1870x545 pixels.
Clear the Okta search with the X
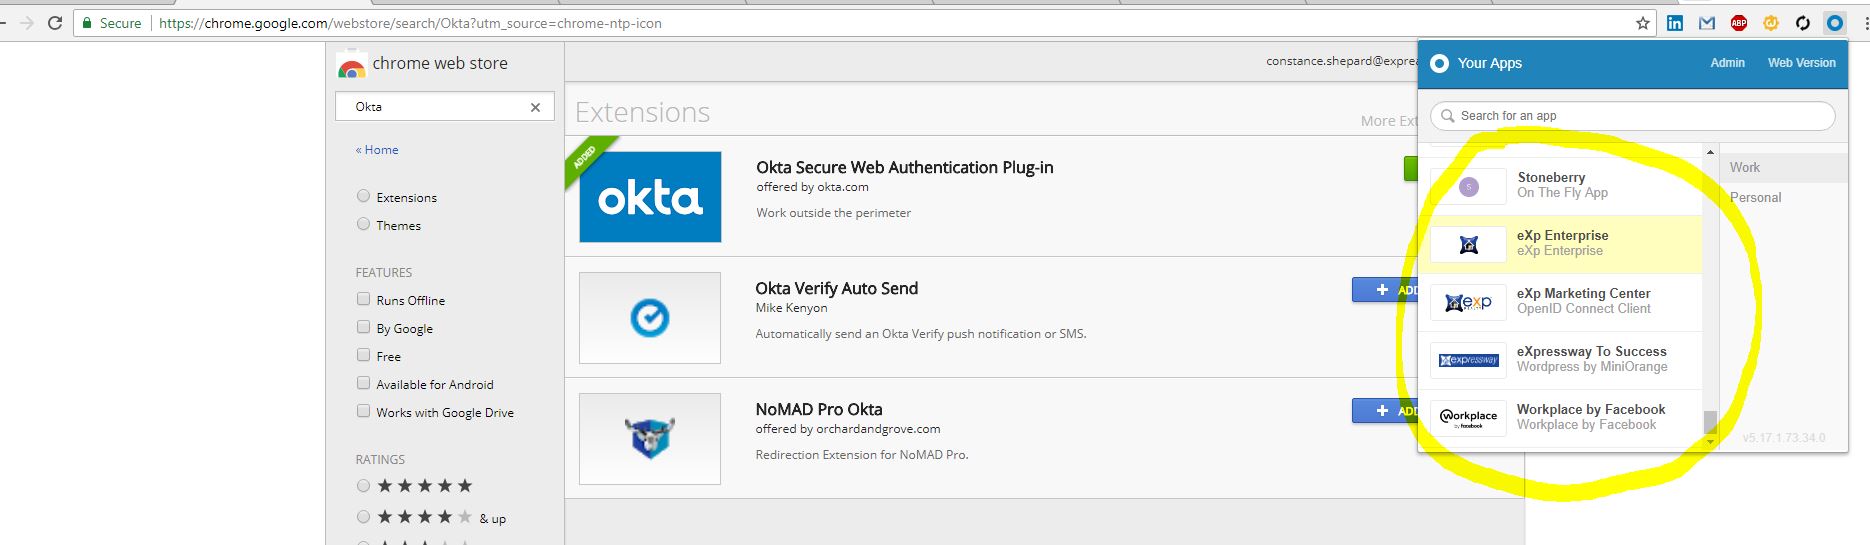(535, 107)
